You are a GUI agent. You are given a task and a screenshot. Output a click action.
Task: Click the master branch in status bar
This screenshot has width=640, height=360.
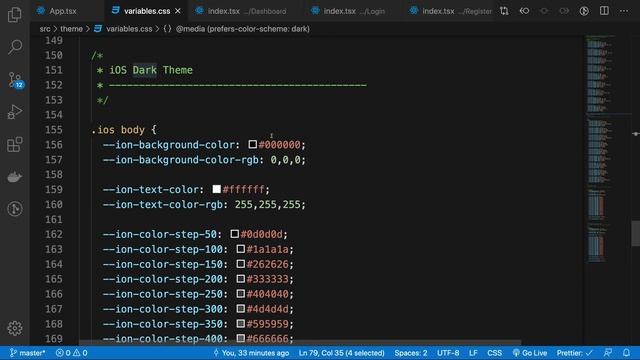tap(28, 353)
